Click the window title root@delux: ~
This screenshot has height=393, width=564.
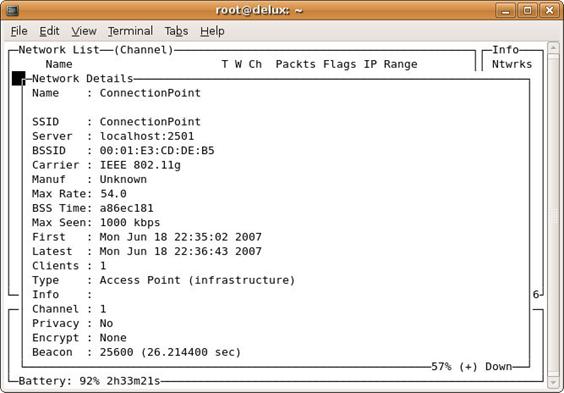pyautogui.click(x=259, y=10)
